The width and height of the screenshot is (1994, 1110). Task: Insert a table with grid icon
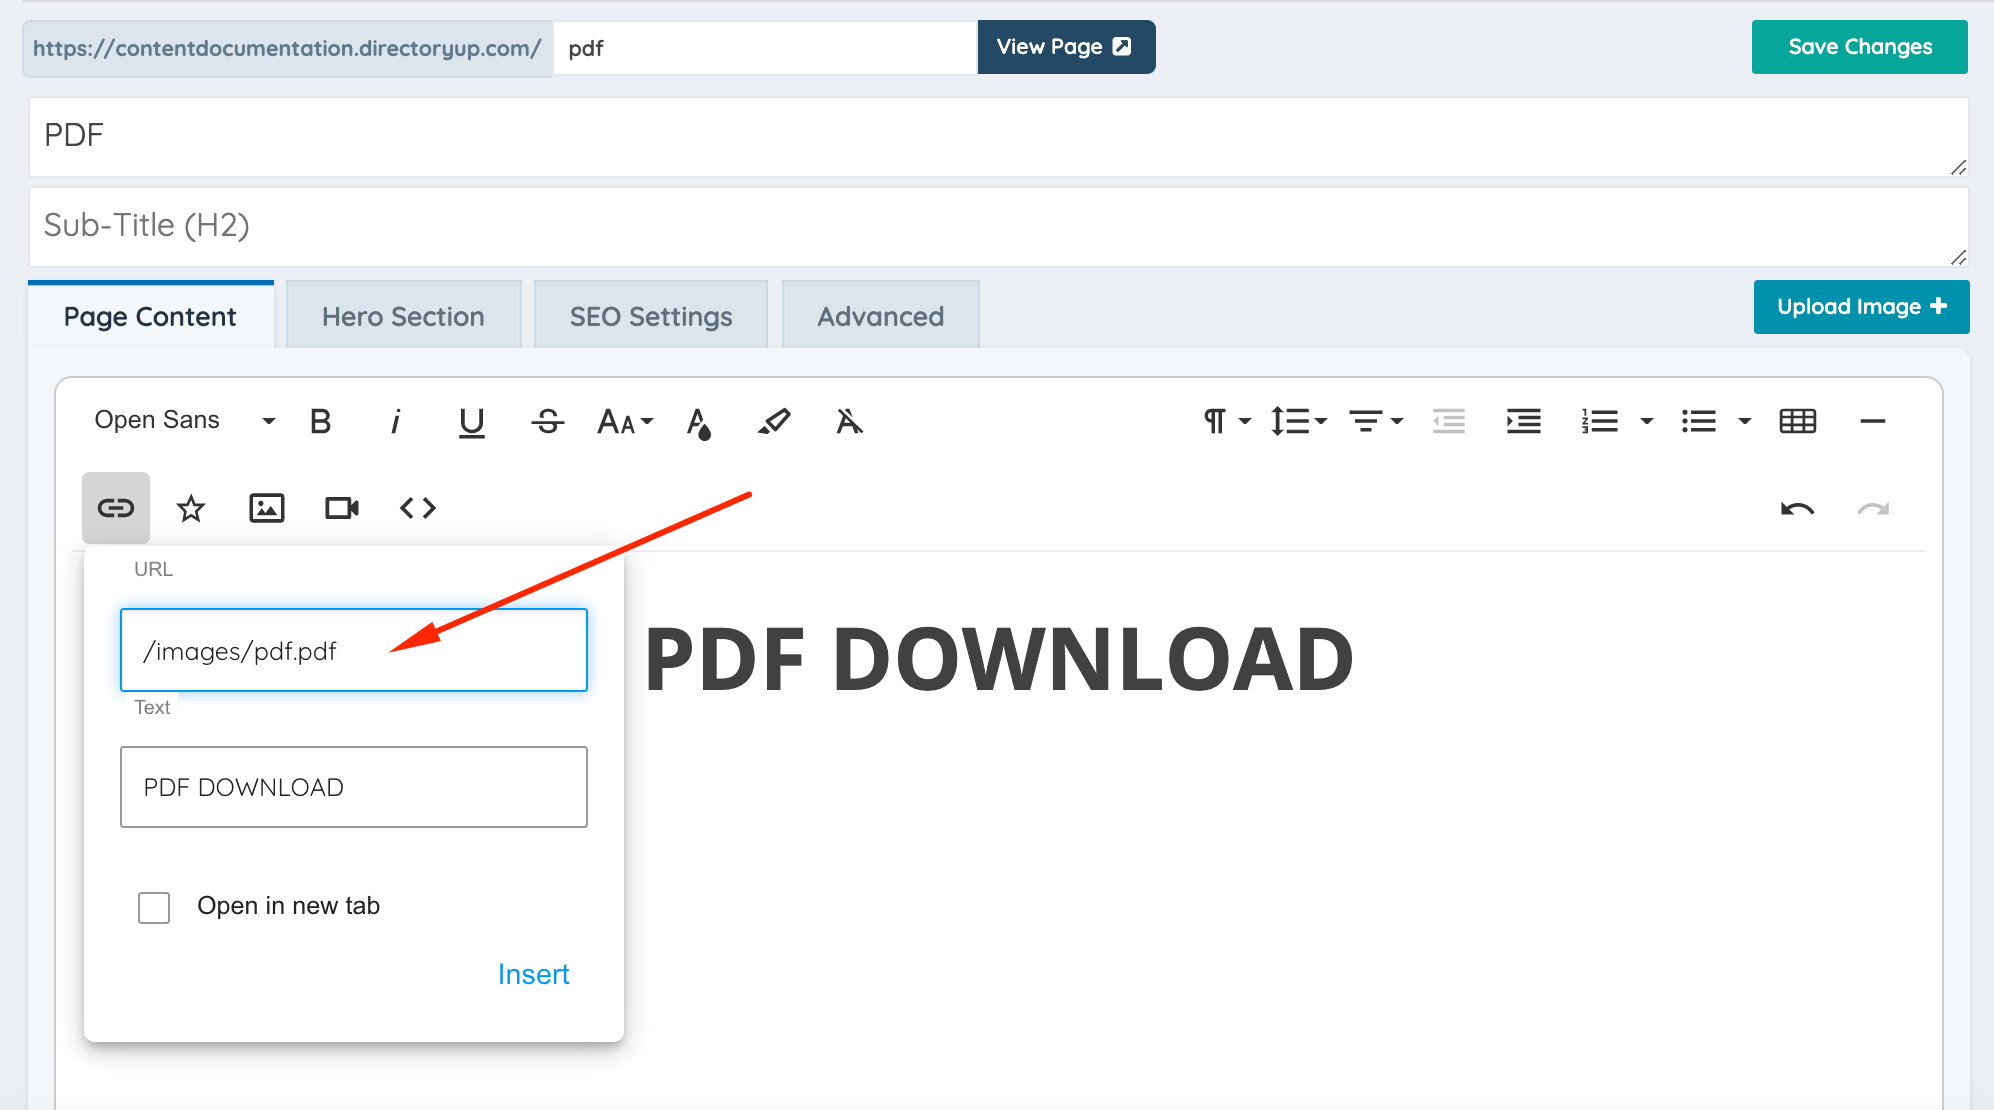coord(1797,422)
